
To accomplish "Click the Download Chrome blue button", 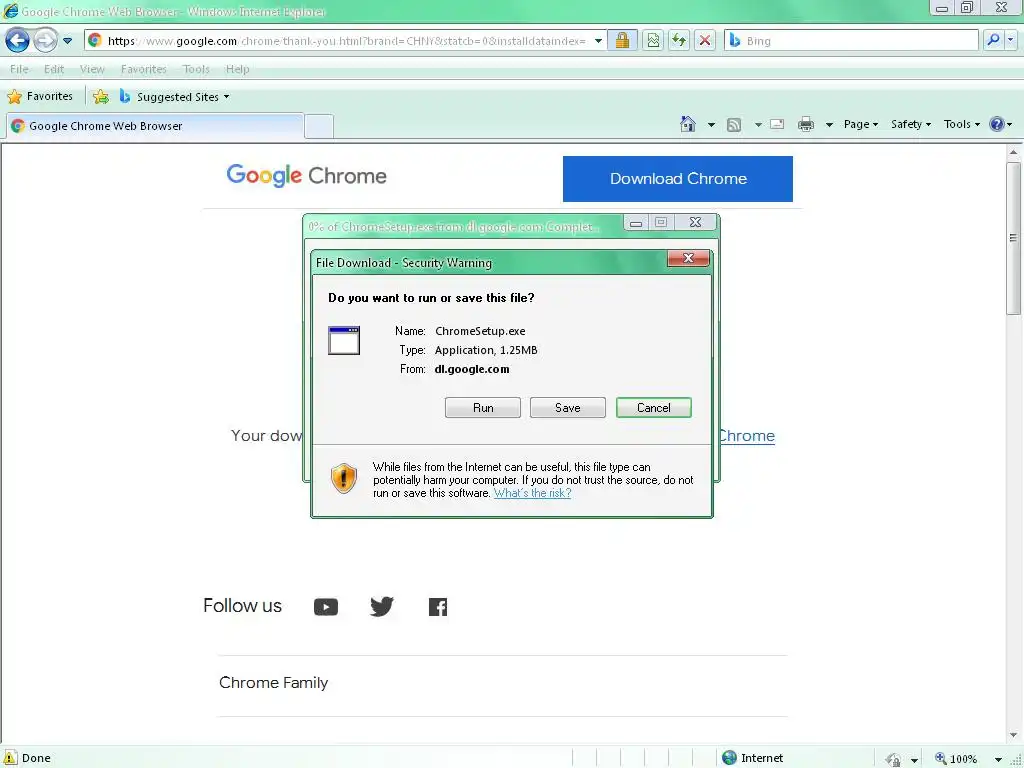I will (x=678, y=179).
